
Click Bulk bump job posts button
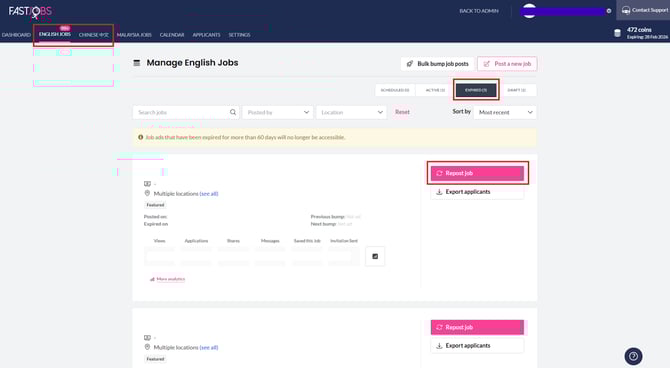[438, 64]
